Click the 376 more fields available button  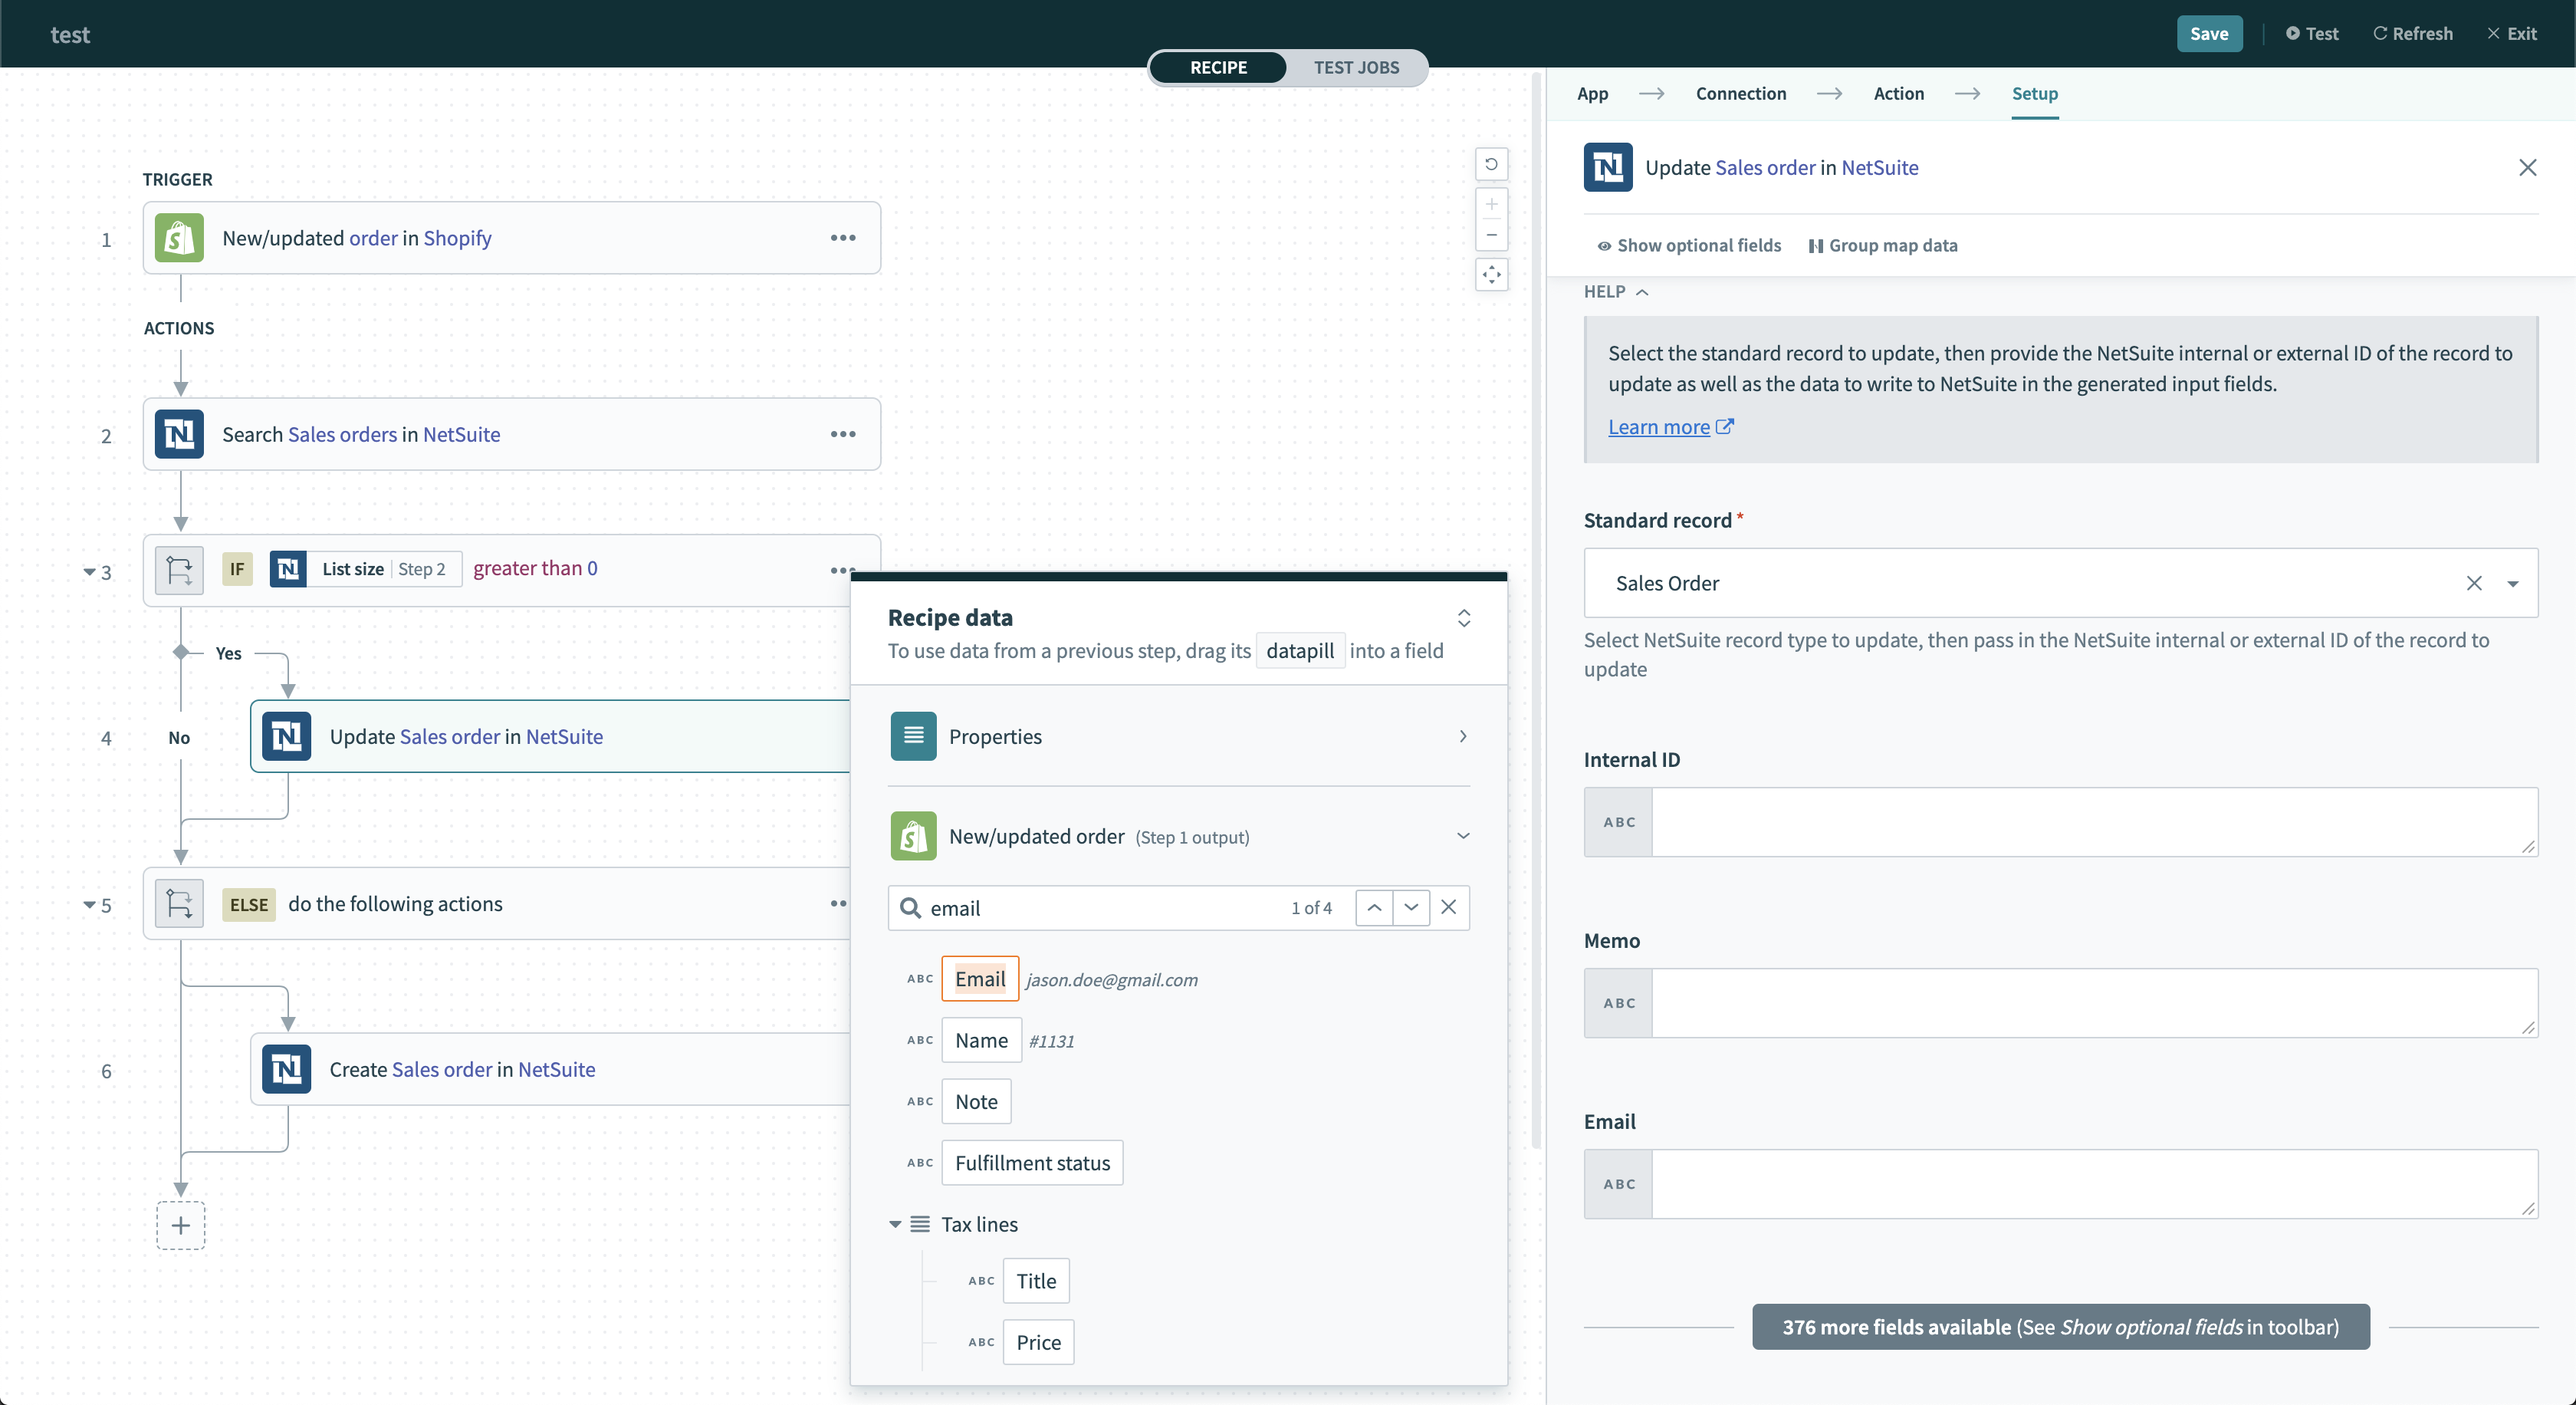pyautogui.click(x=2061, y=1327)
